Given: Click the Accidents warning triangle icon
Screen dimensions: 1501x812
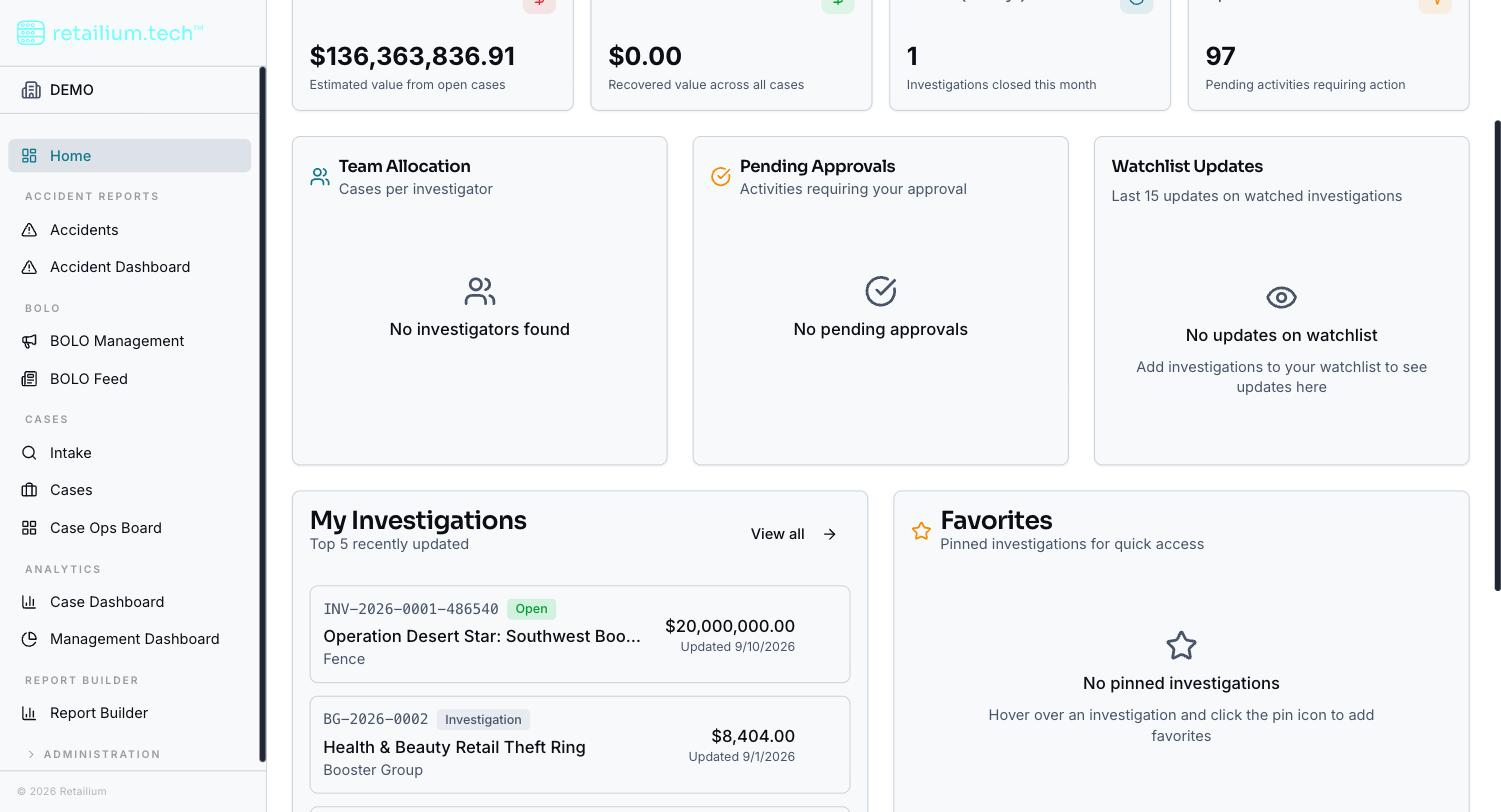Looking at the screenshot, I should (29, 230).
